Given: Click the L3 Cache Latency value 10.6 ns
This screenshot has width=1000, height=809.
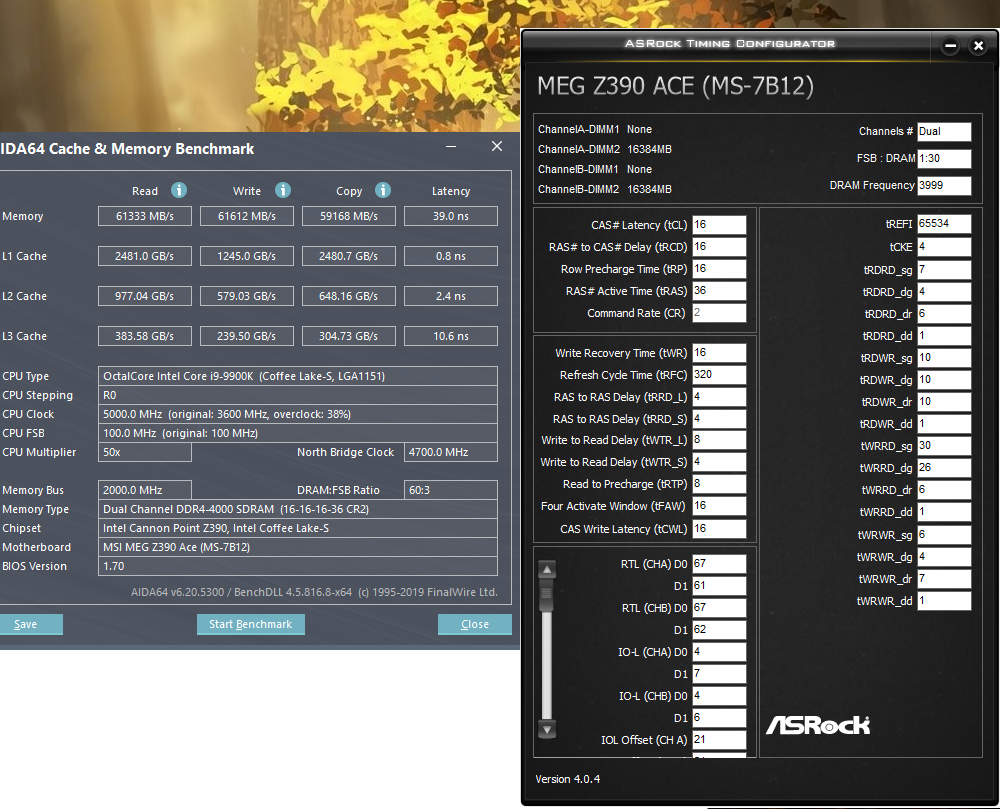Looking at the screenshot, I should coord(451,336).
